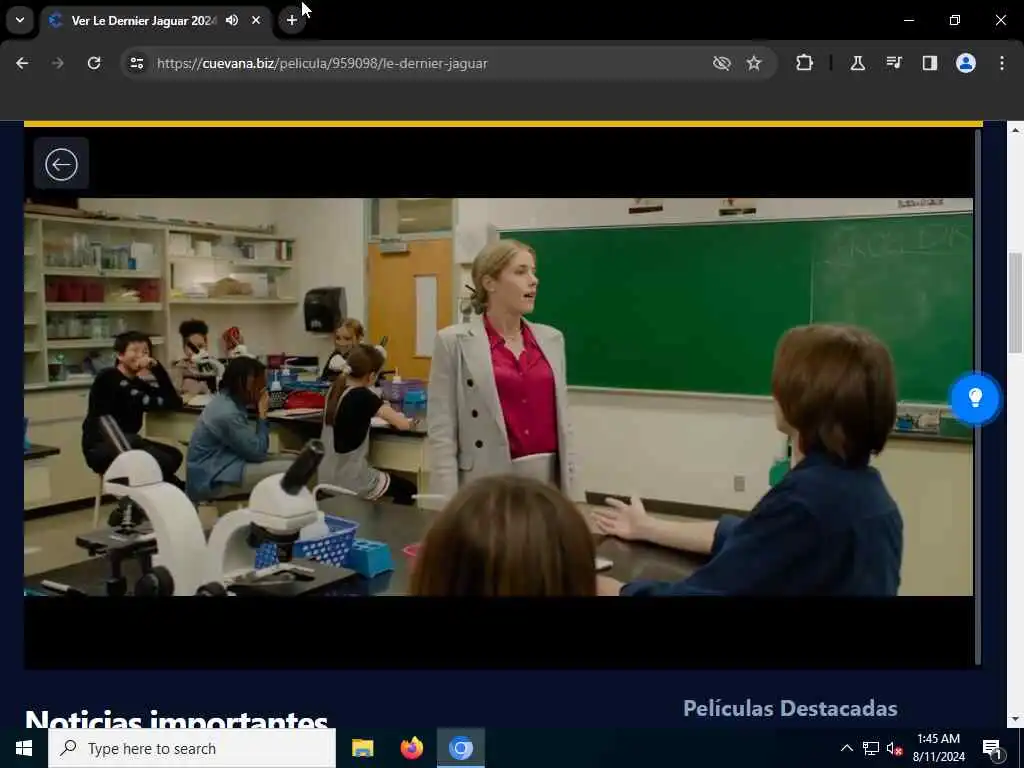Mute the tab via its speaker icon

click(x=232, y=20)
